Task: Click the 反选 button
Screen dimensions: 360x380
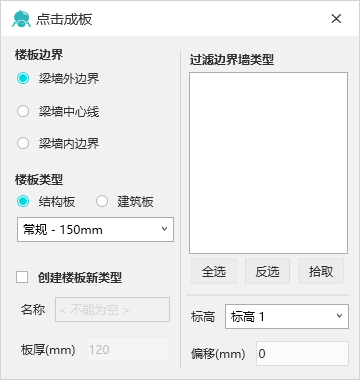Action: (267, 271)
